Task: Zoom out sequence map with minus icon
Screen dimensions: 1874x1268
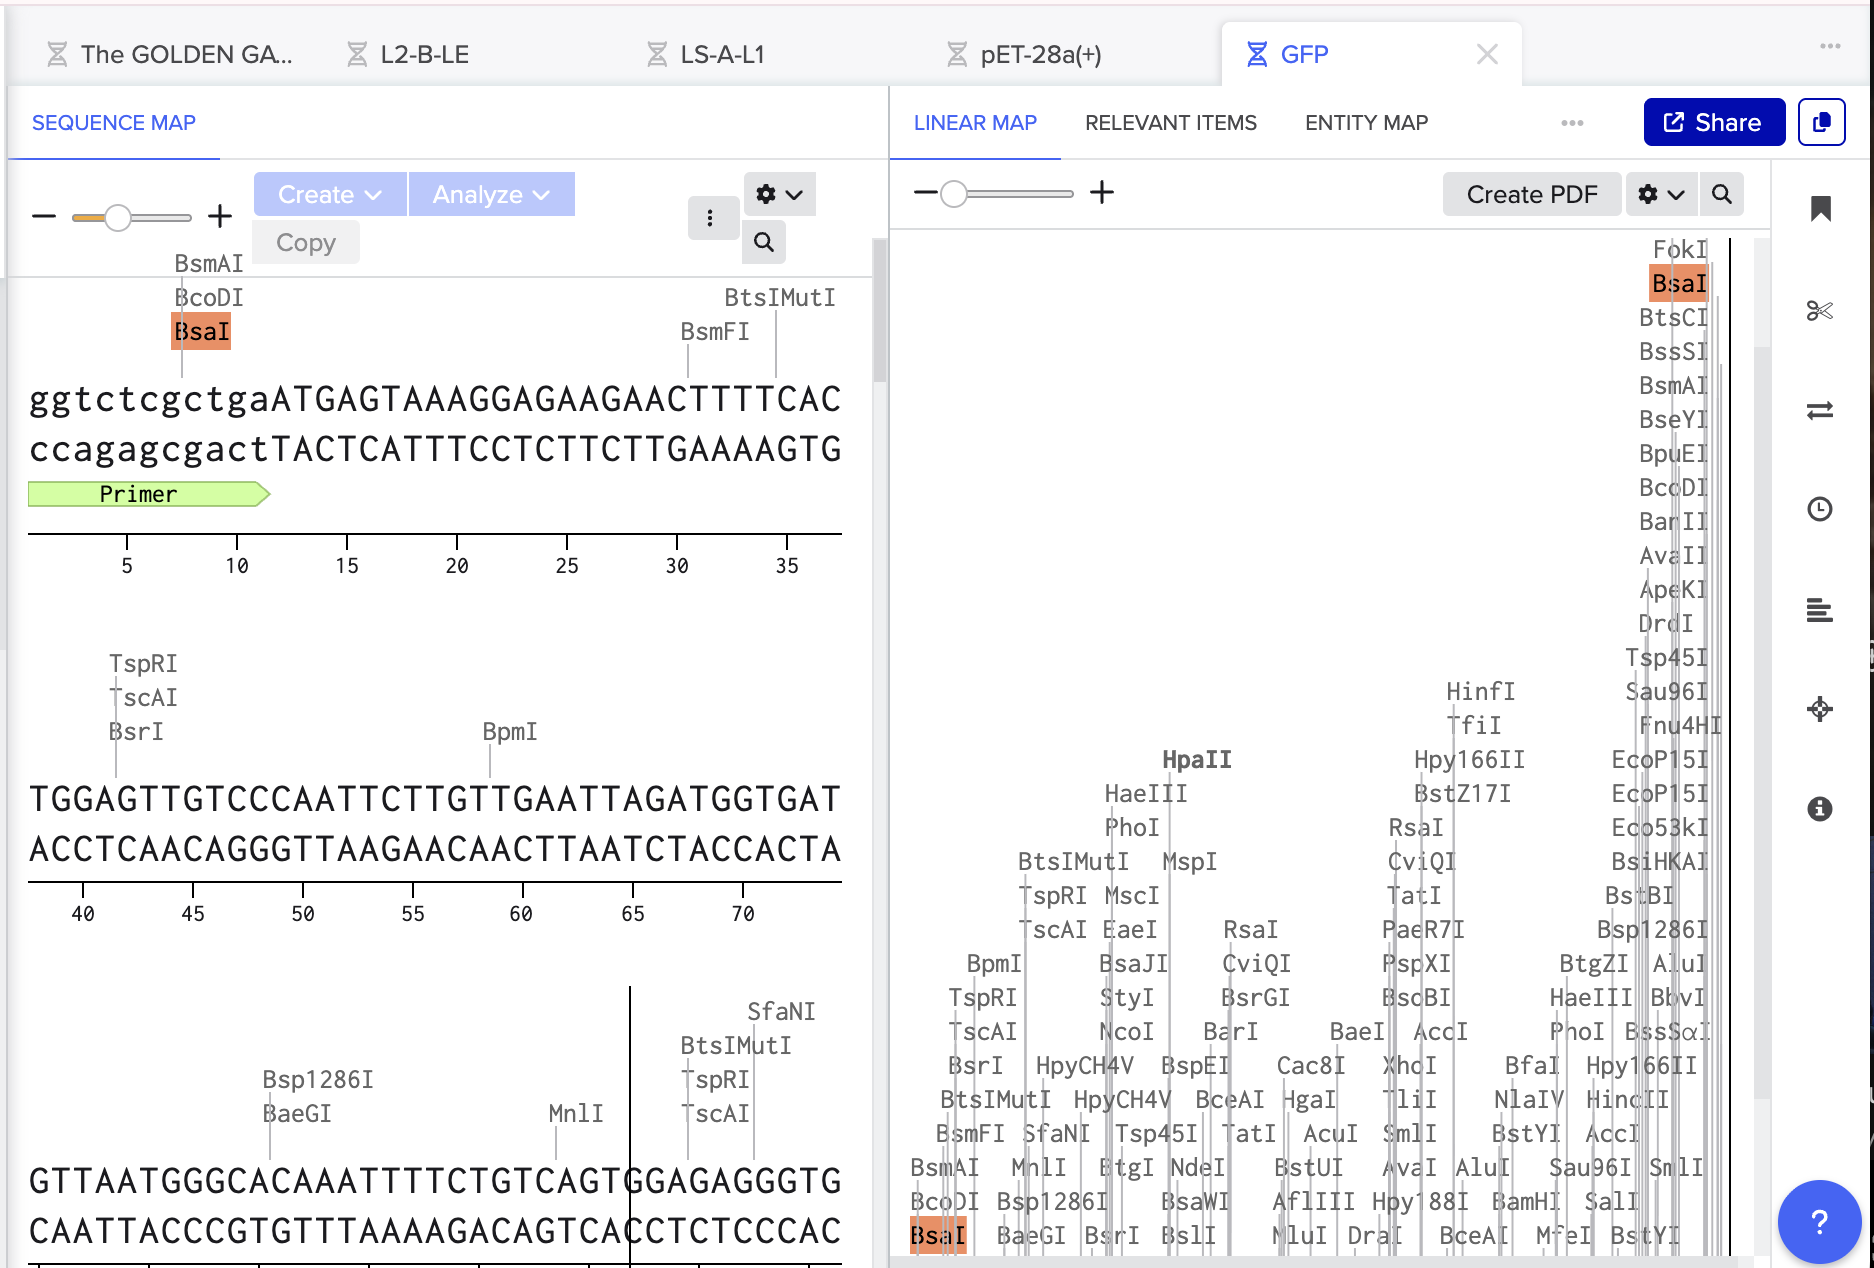Action: (44, 216)
